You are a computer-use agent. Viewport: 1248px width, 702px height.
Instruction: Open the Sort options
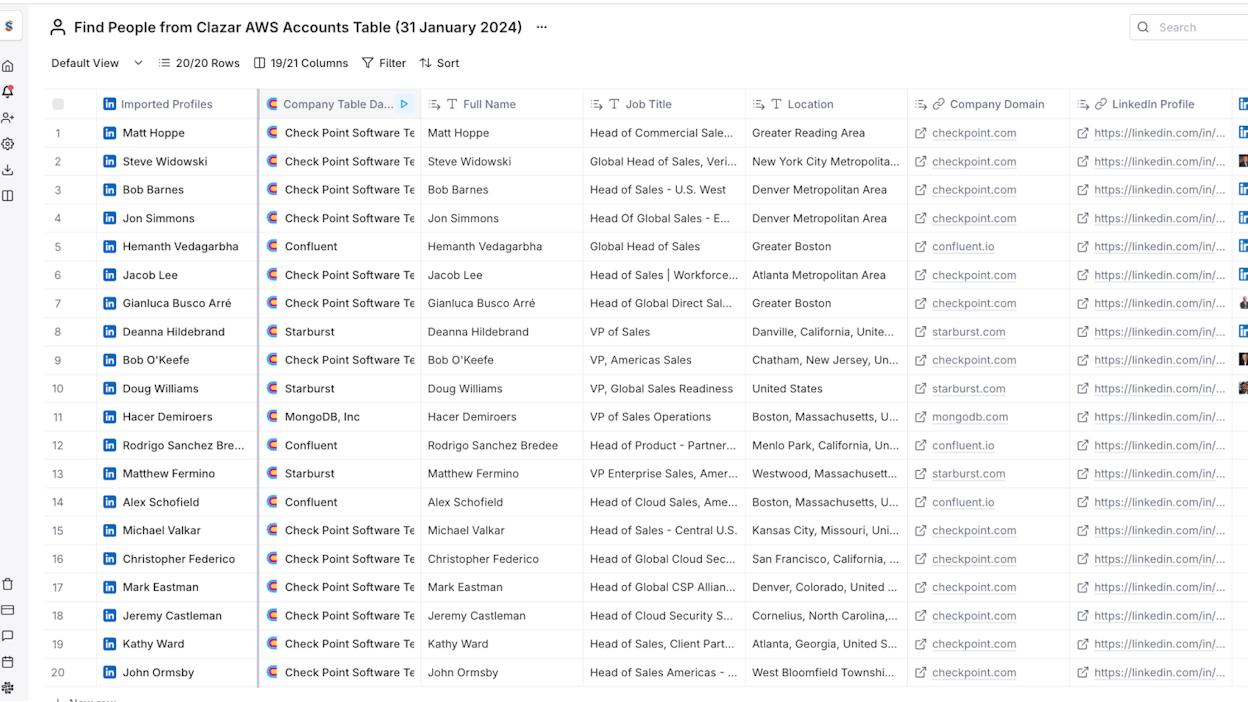(439, 63)
